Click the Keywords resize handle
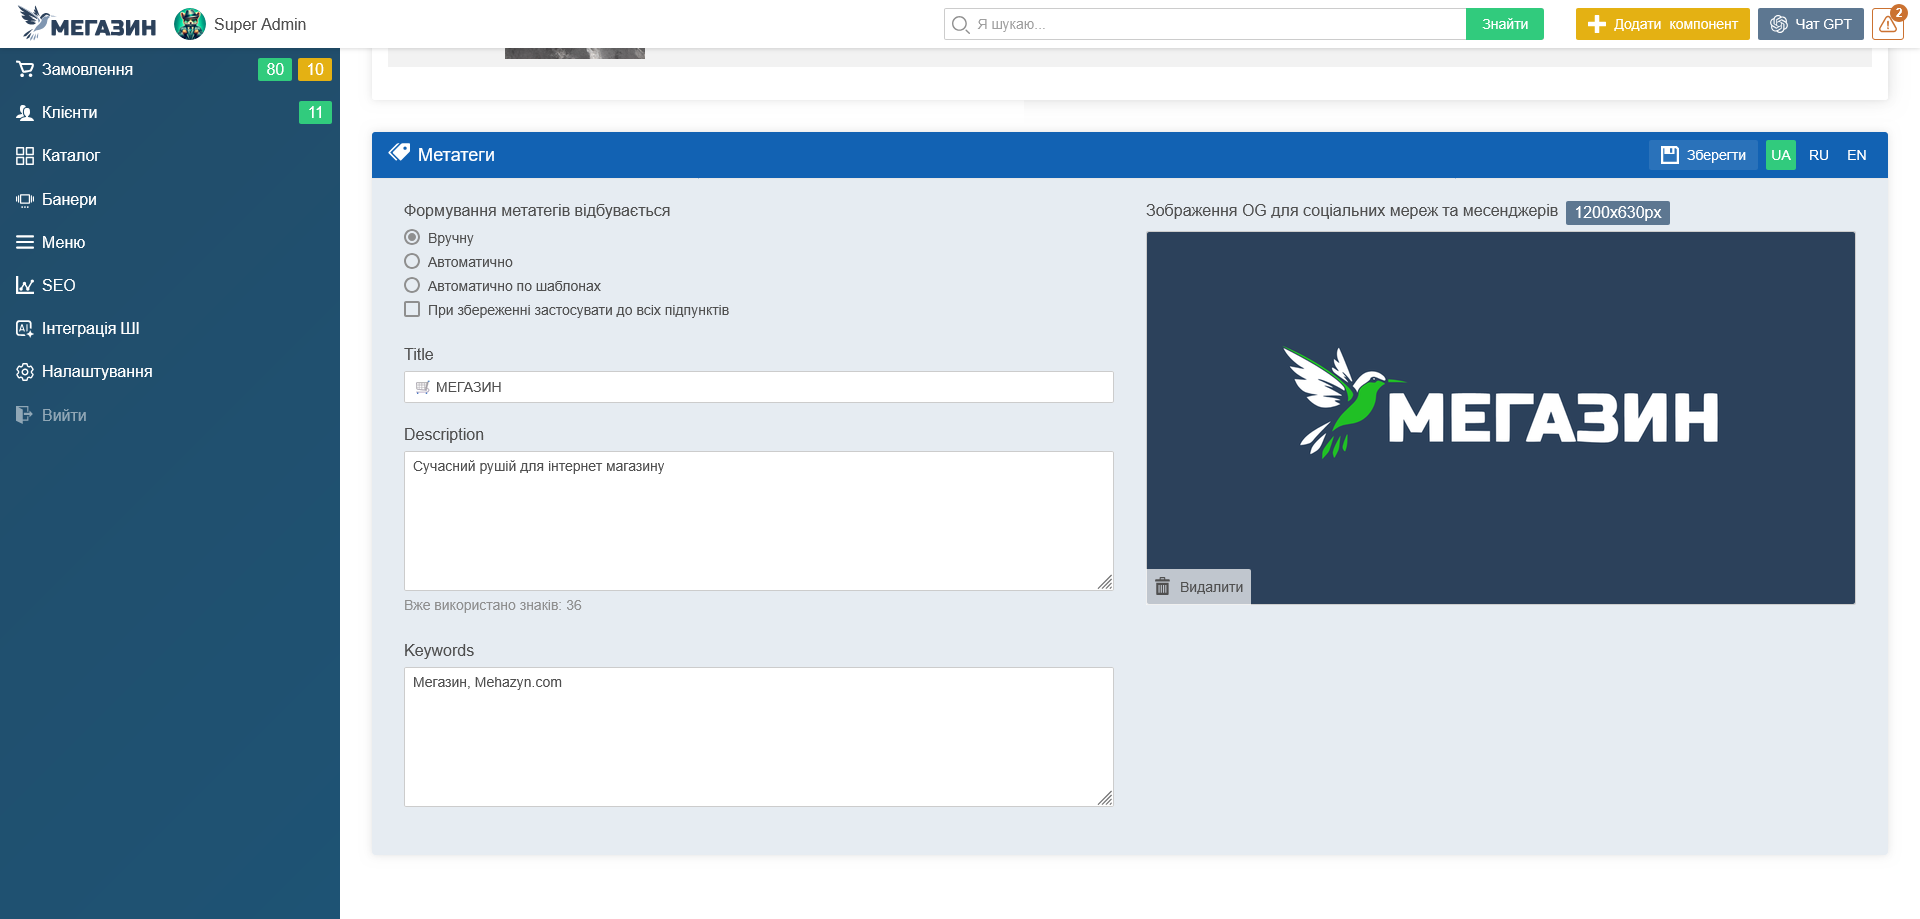1920x919 pixels. pos(1105,798)
